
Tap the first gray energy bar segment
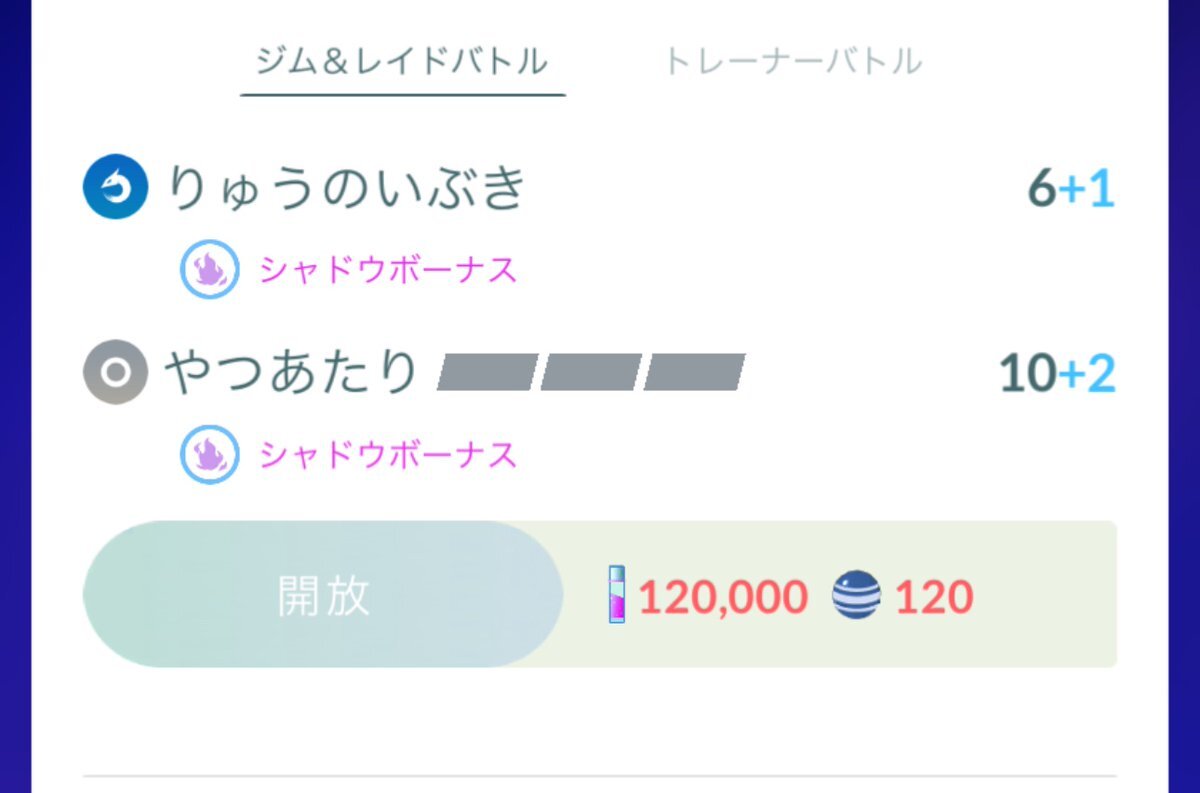tap(487, 372)
